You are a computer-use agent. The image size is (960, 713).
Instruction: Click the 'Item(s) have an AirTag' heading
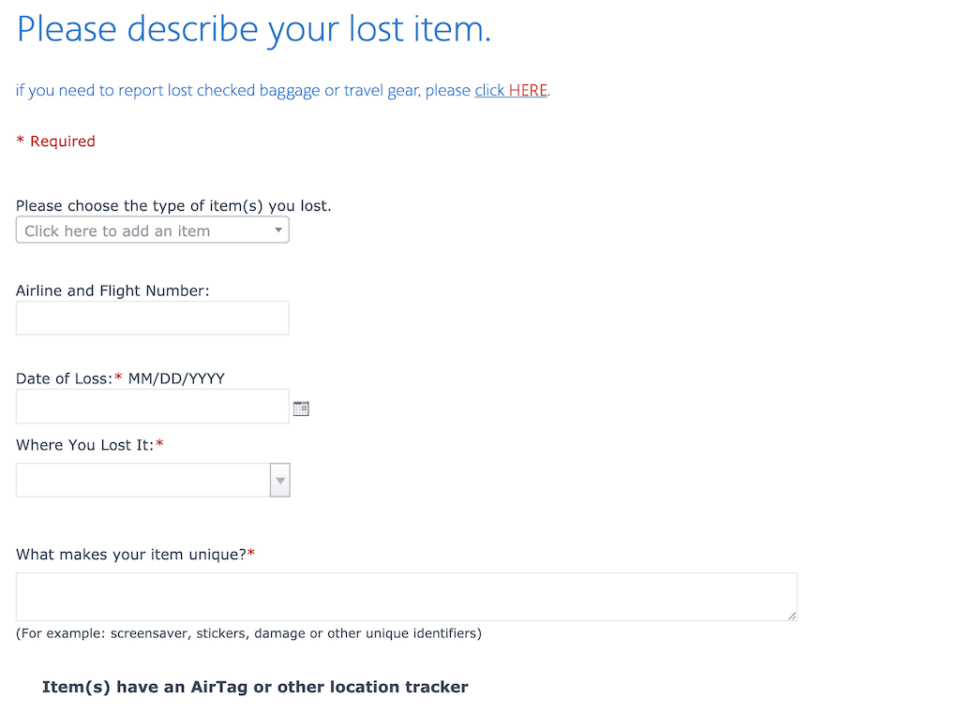[x=254, y=687]
